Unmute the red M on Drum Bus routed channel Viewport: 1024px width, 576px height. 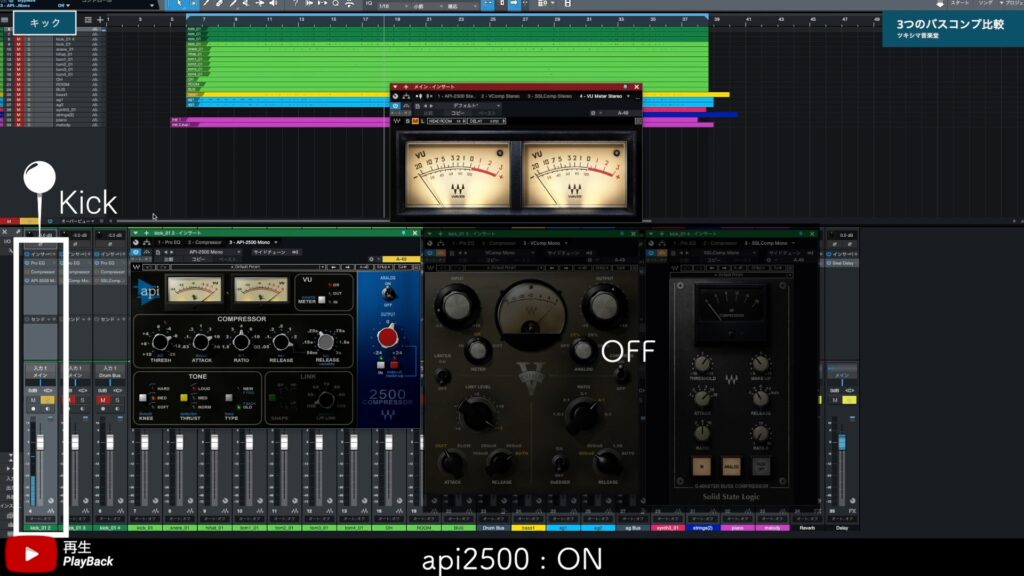[x=103, y=400]
